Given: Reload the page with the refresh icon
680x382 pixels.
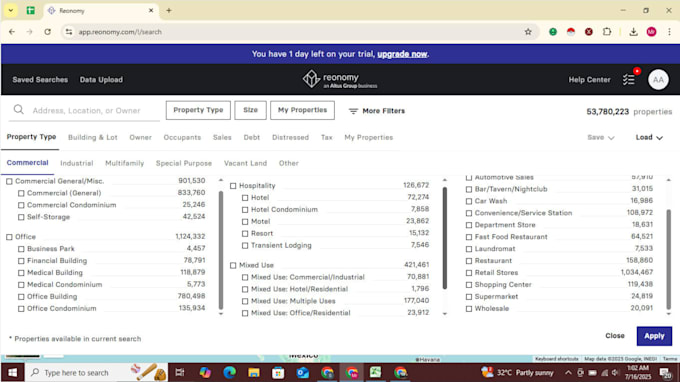Looking at the screenshot, I should pyautogui.click(x=48, y=32).
